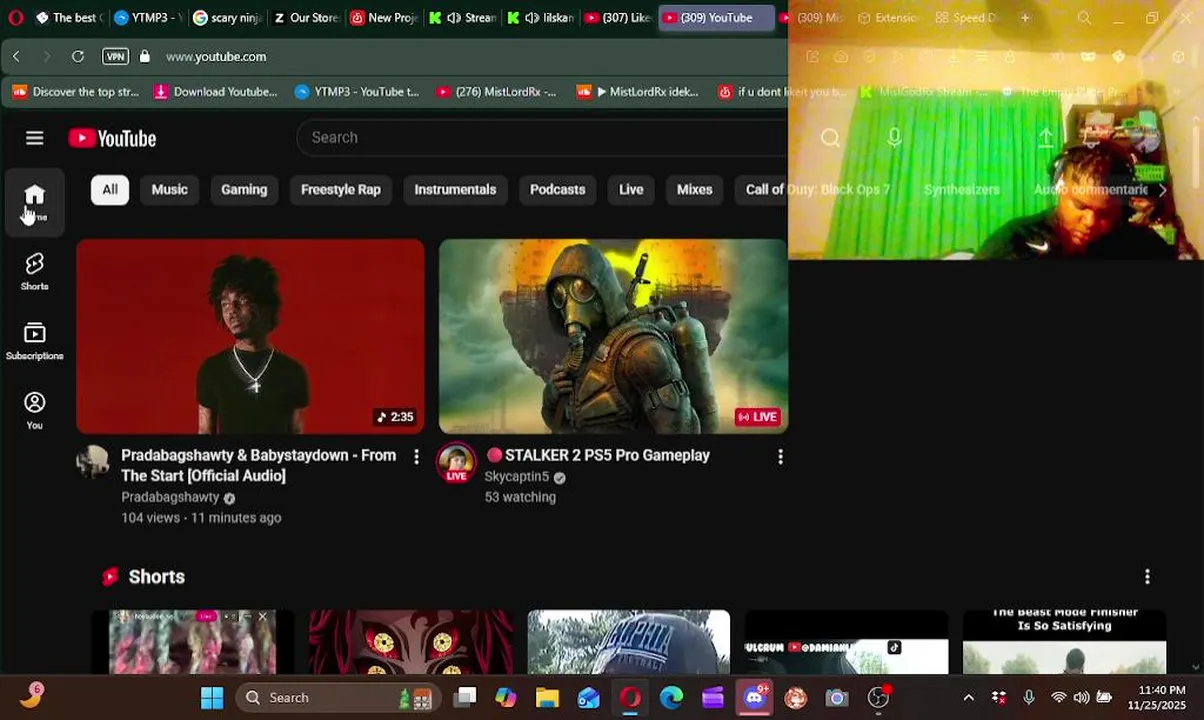The width and height of the screenshot is (1204, 720).
Task: Click Pradabagshawty channel avatar
Action: [93, 461]
